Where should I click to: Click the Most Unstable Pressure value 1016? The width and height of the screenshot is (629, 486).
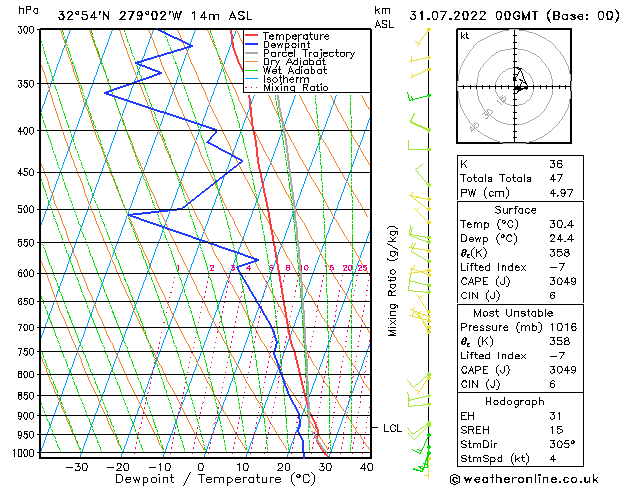point(563,327)
